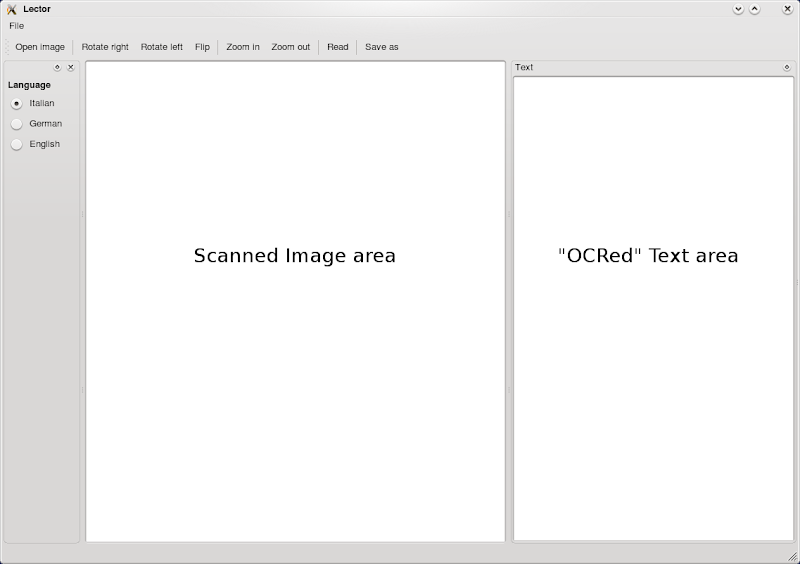Image resolution: width=800 pixels, height=564 pixels.
Task: Click the window resize grip
Action: pyautogui.click(x=793, y=558)
